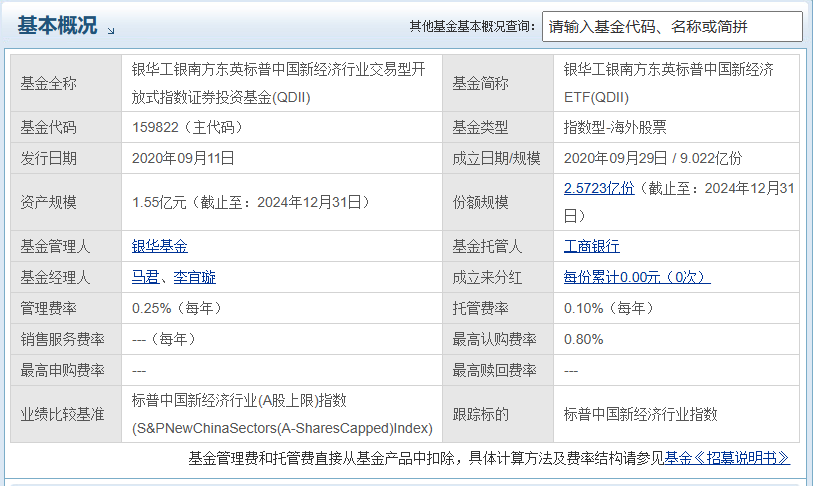Select fund type value 指数型-海外股票
The image size is (817, 486).
click(x=615, y=127)
